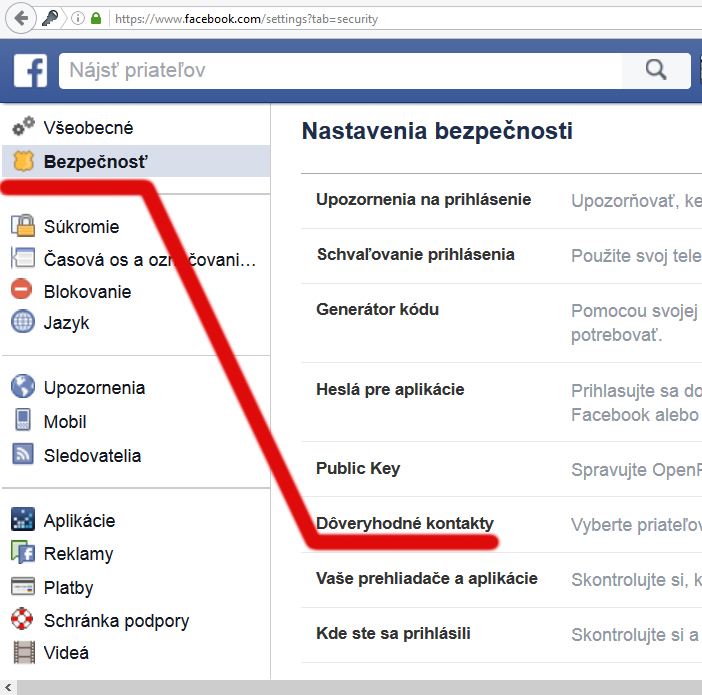Click the RSS icon beside Sledovatelia
This screenshot has height=695, width=702.
point(23,455)
